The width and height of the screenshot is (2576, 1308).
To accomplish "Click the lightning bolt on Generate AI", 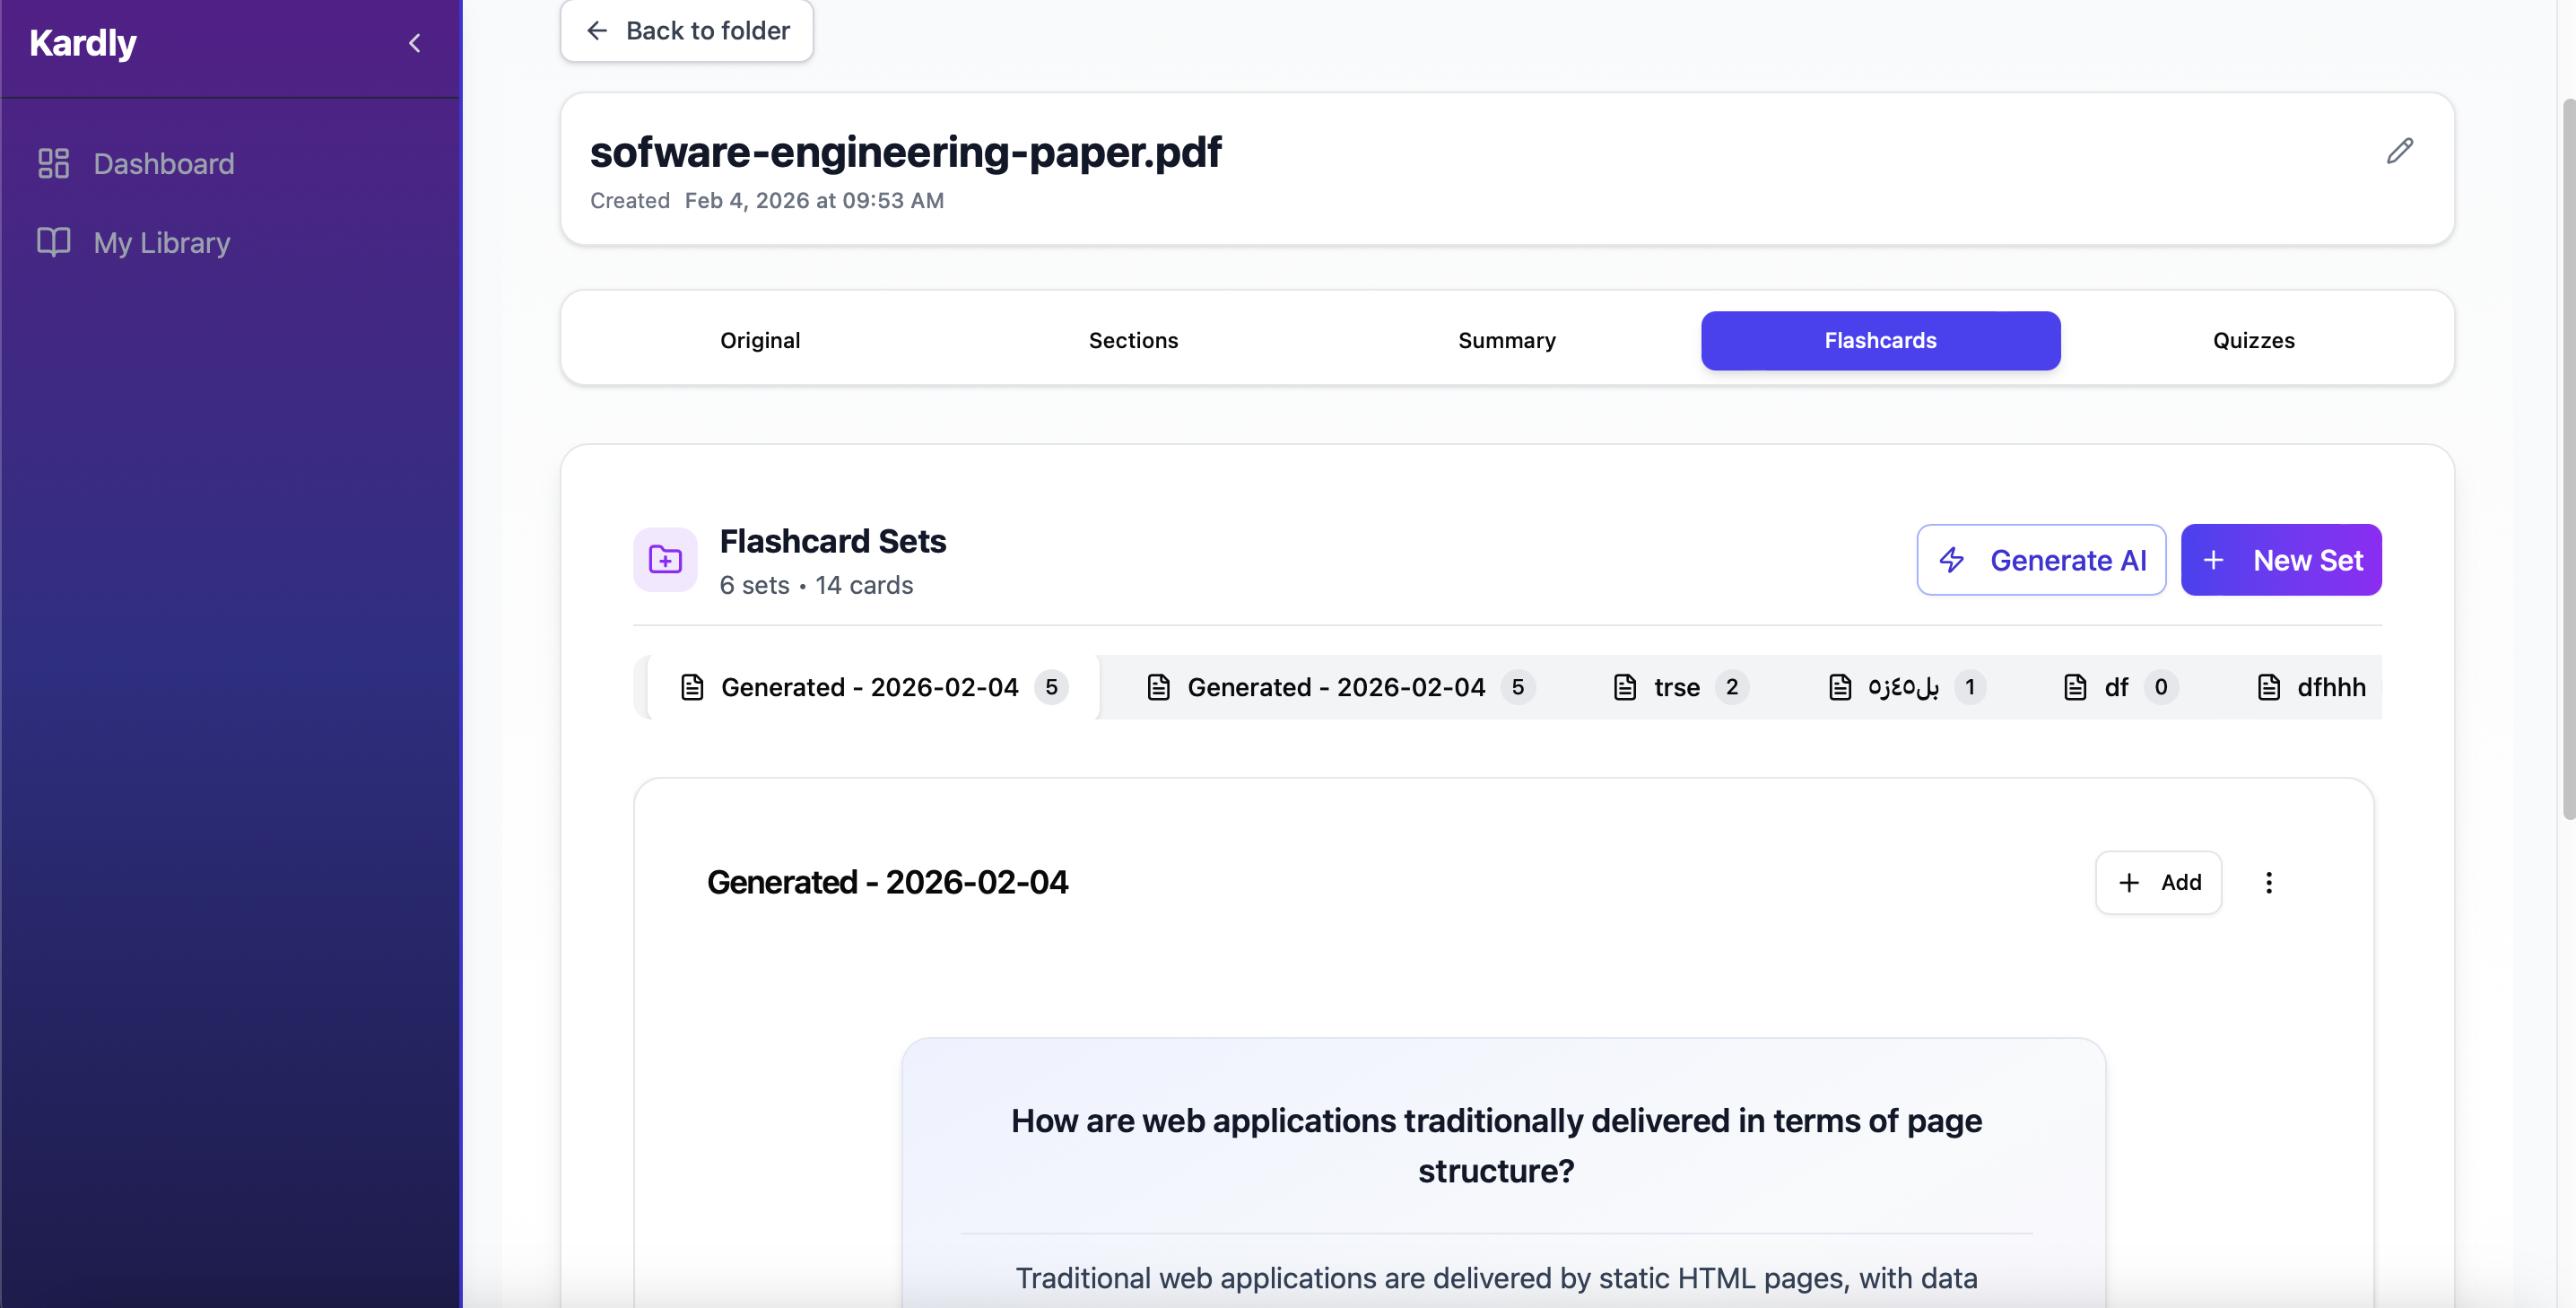I will (1952, 560).
